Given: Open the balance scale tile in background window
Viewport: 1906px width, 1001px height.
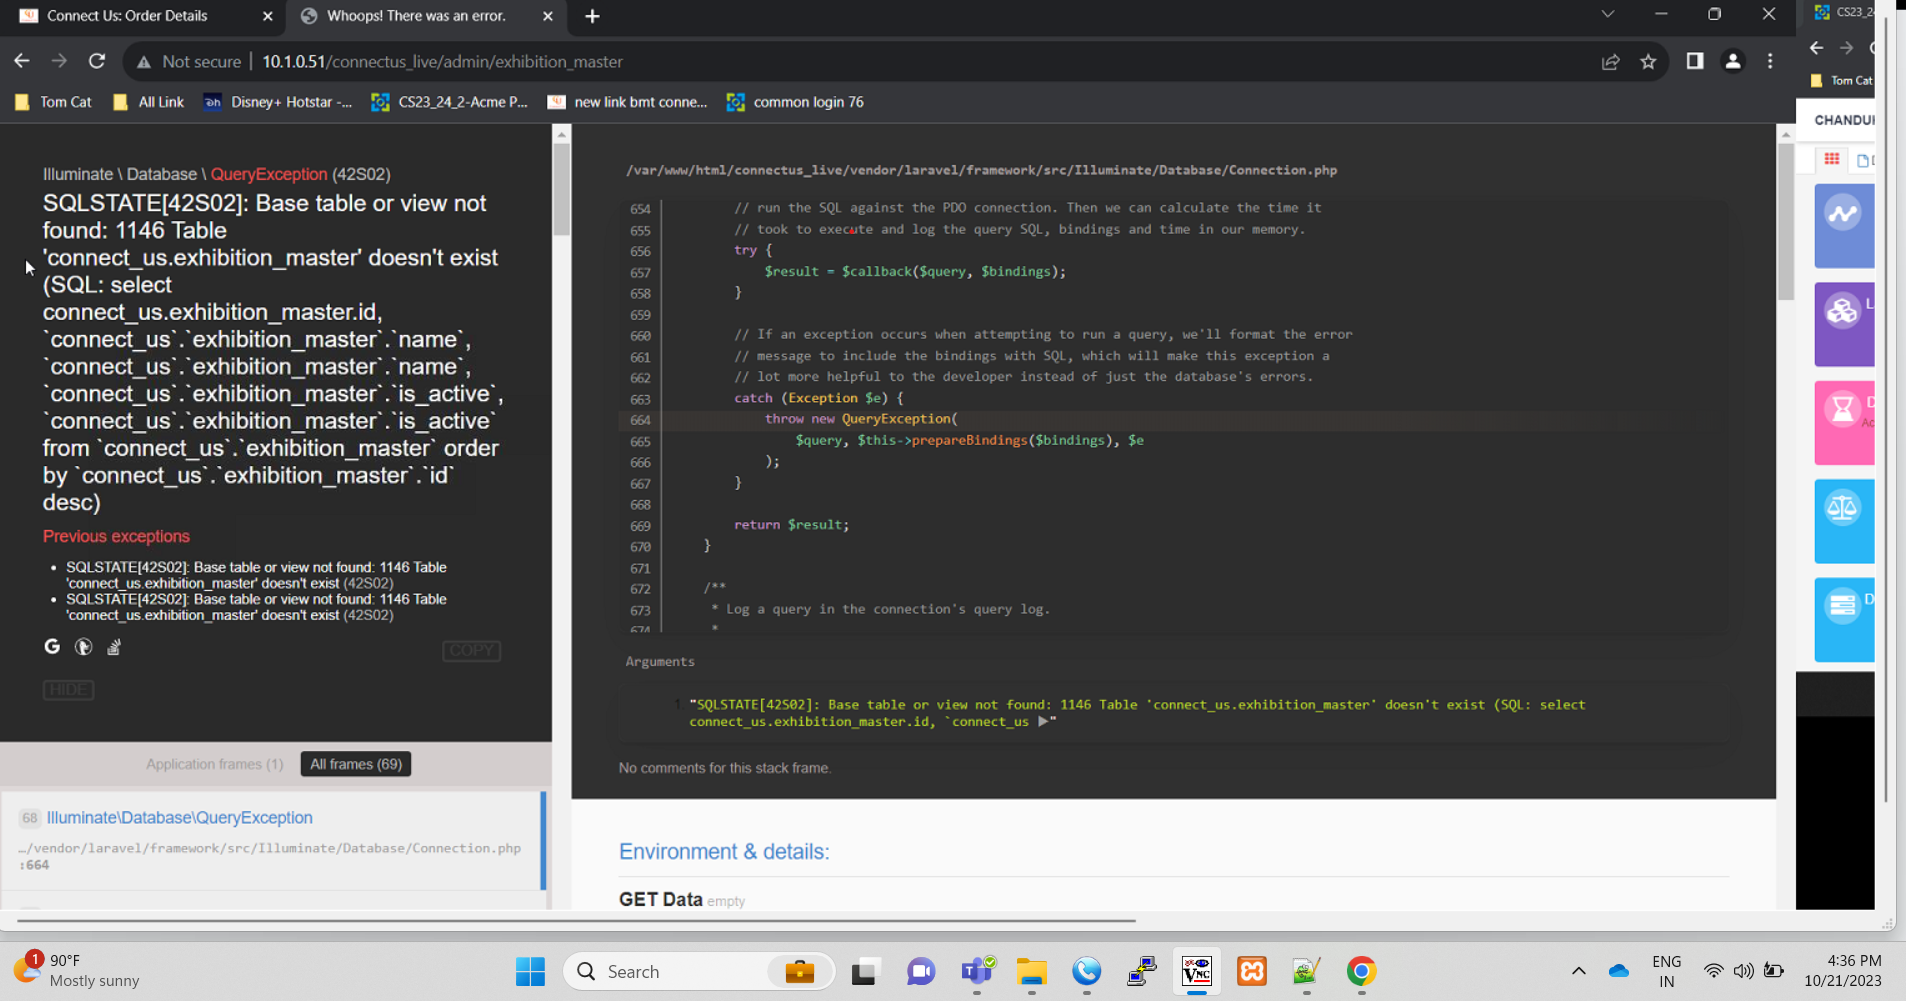Looking at the screenshot, I should click(1844, 521).
